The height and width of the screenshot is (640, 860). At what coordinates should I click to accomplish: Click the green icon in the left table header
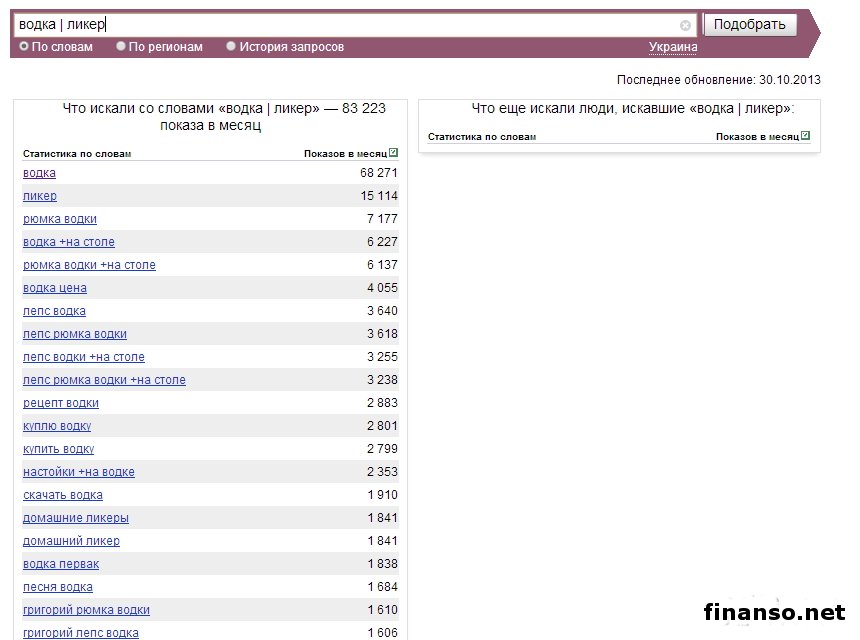pos(394,153)
